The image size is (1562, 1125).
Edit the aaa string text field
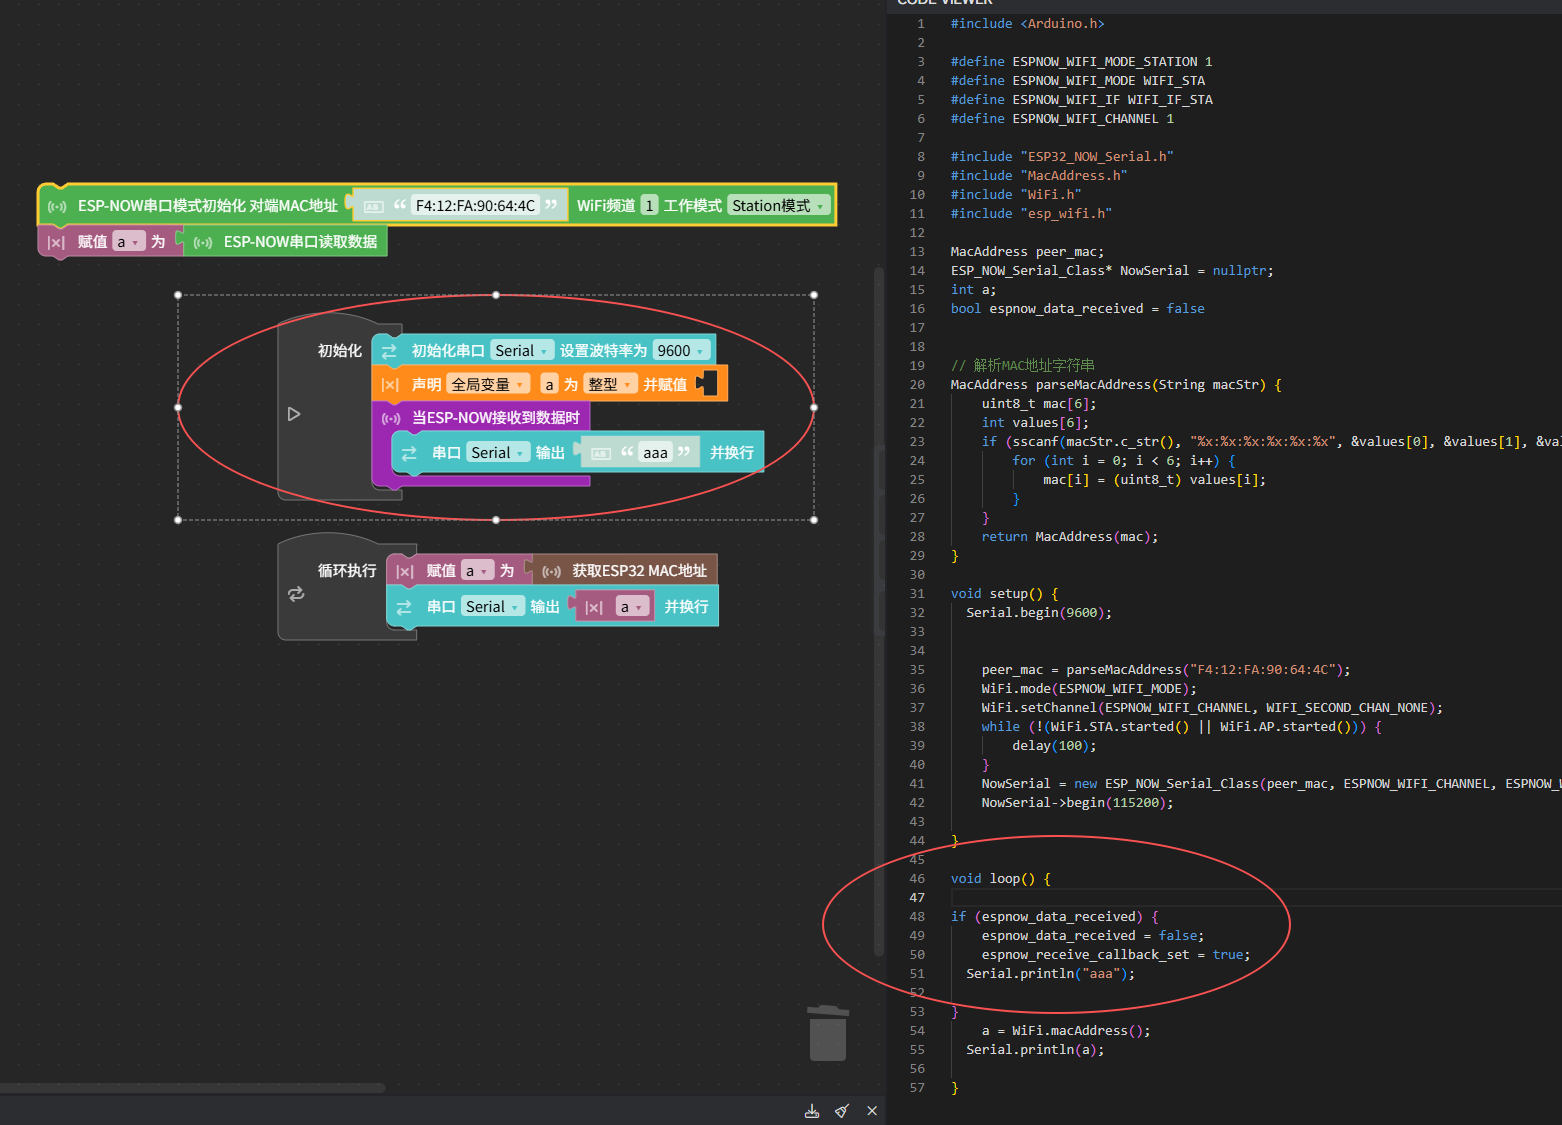click(655, 453)
